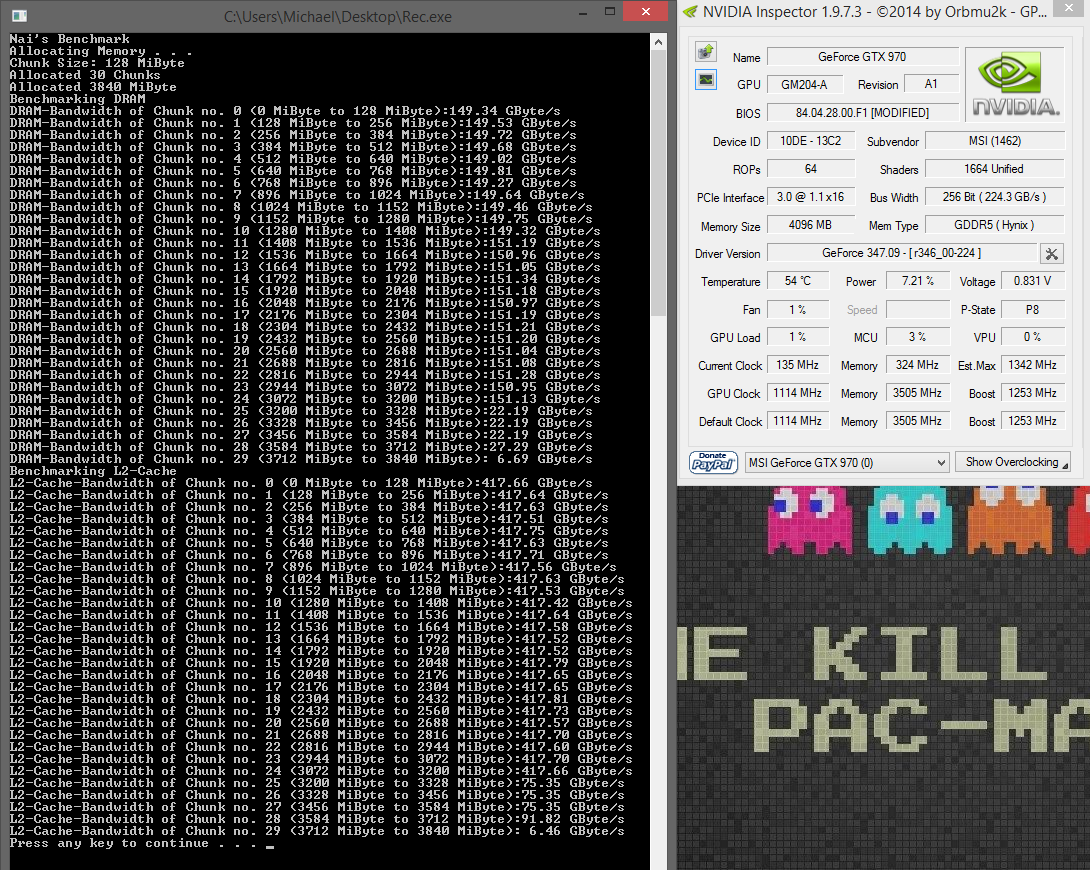Click the "Allocating Memory" console line
1090x870 pixels.
[101, 51]
